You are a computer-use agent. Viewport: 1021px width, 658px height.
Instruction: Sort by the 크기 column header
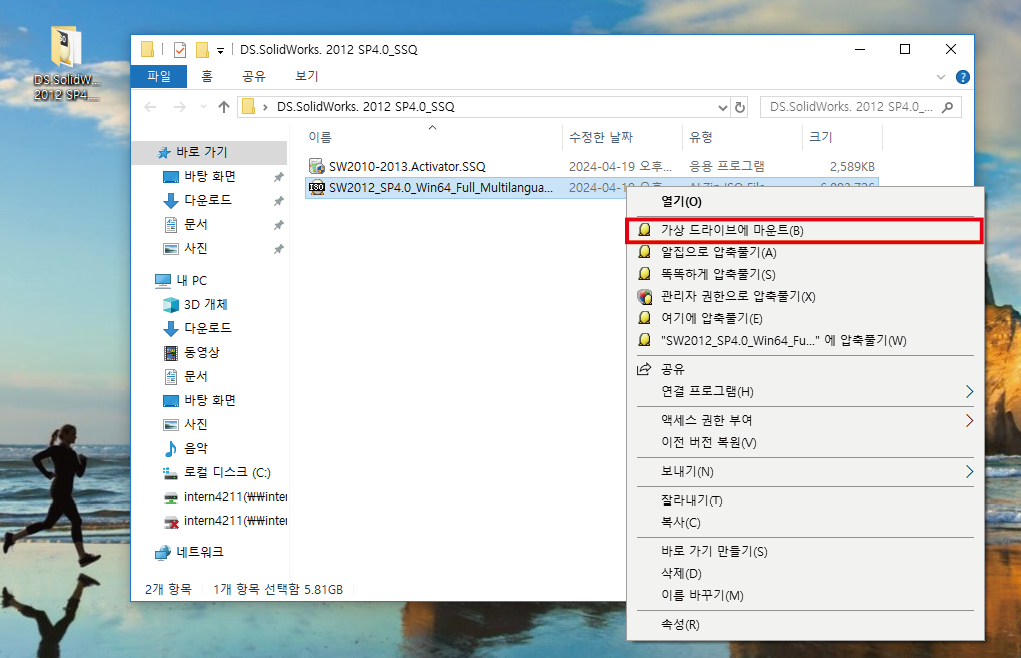tap(820, 137)
